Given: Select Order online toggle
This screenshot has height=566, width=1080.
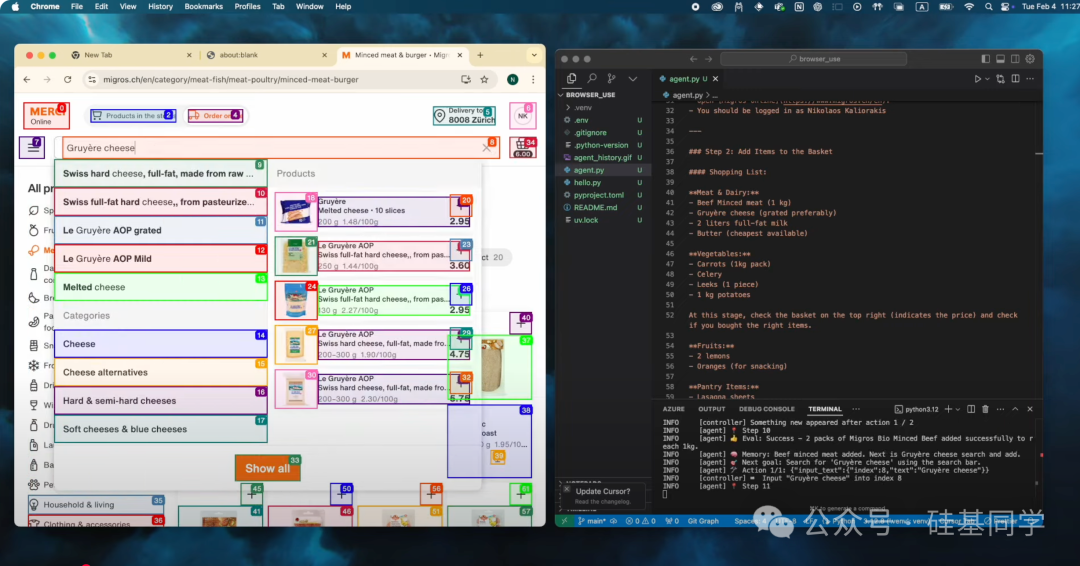Looking at the screenshot, I should (215, 116).
